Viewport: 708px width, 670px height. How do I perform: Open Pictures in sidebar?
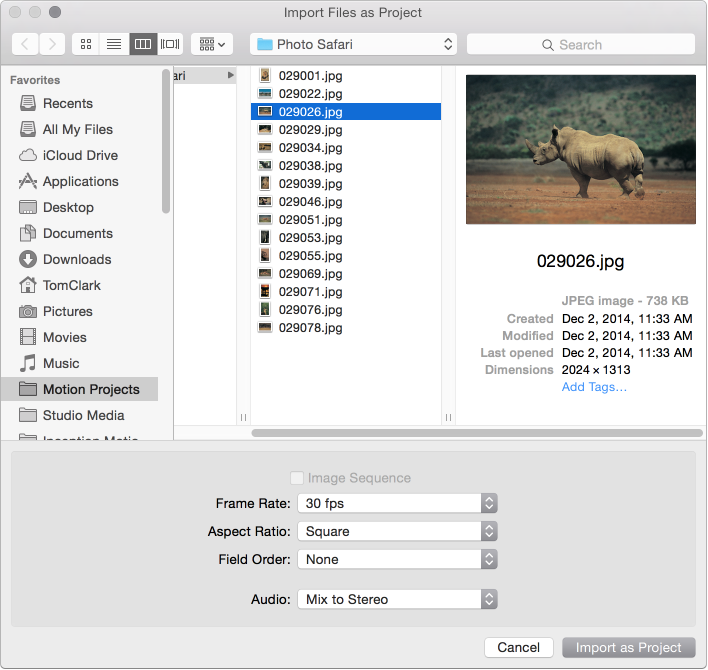click(x=79, y=311)
